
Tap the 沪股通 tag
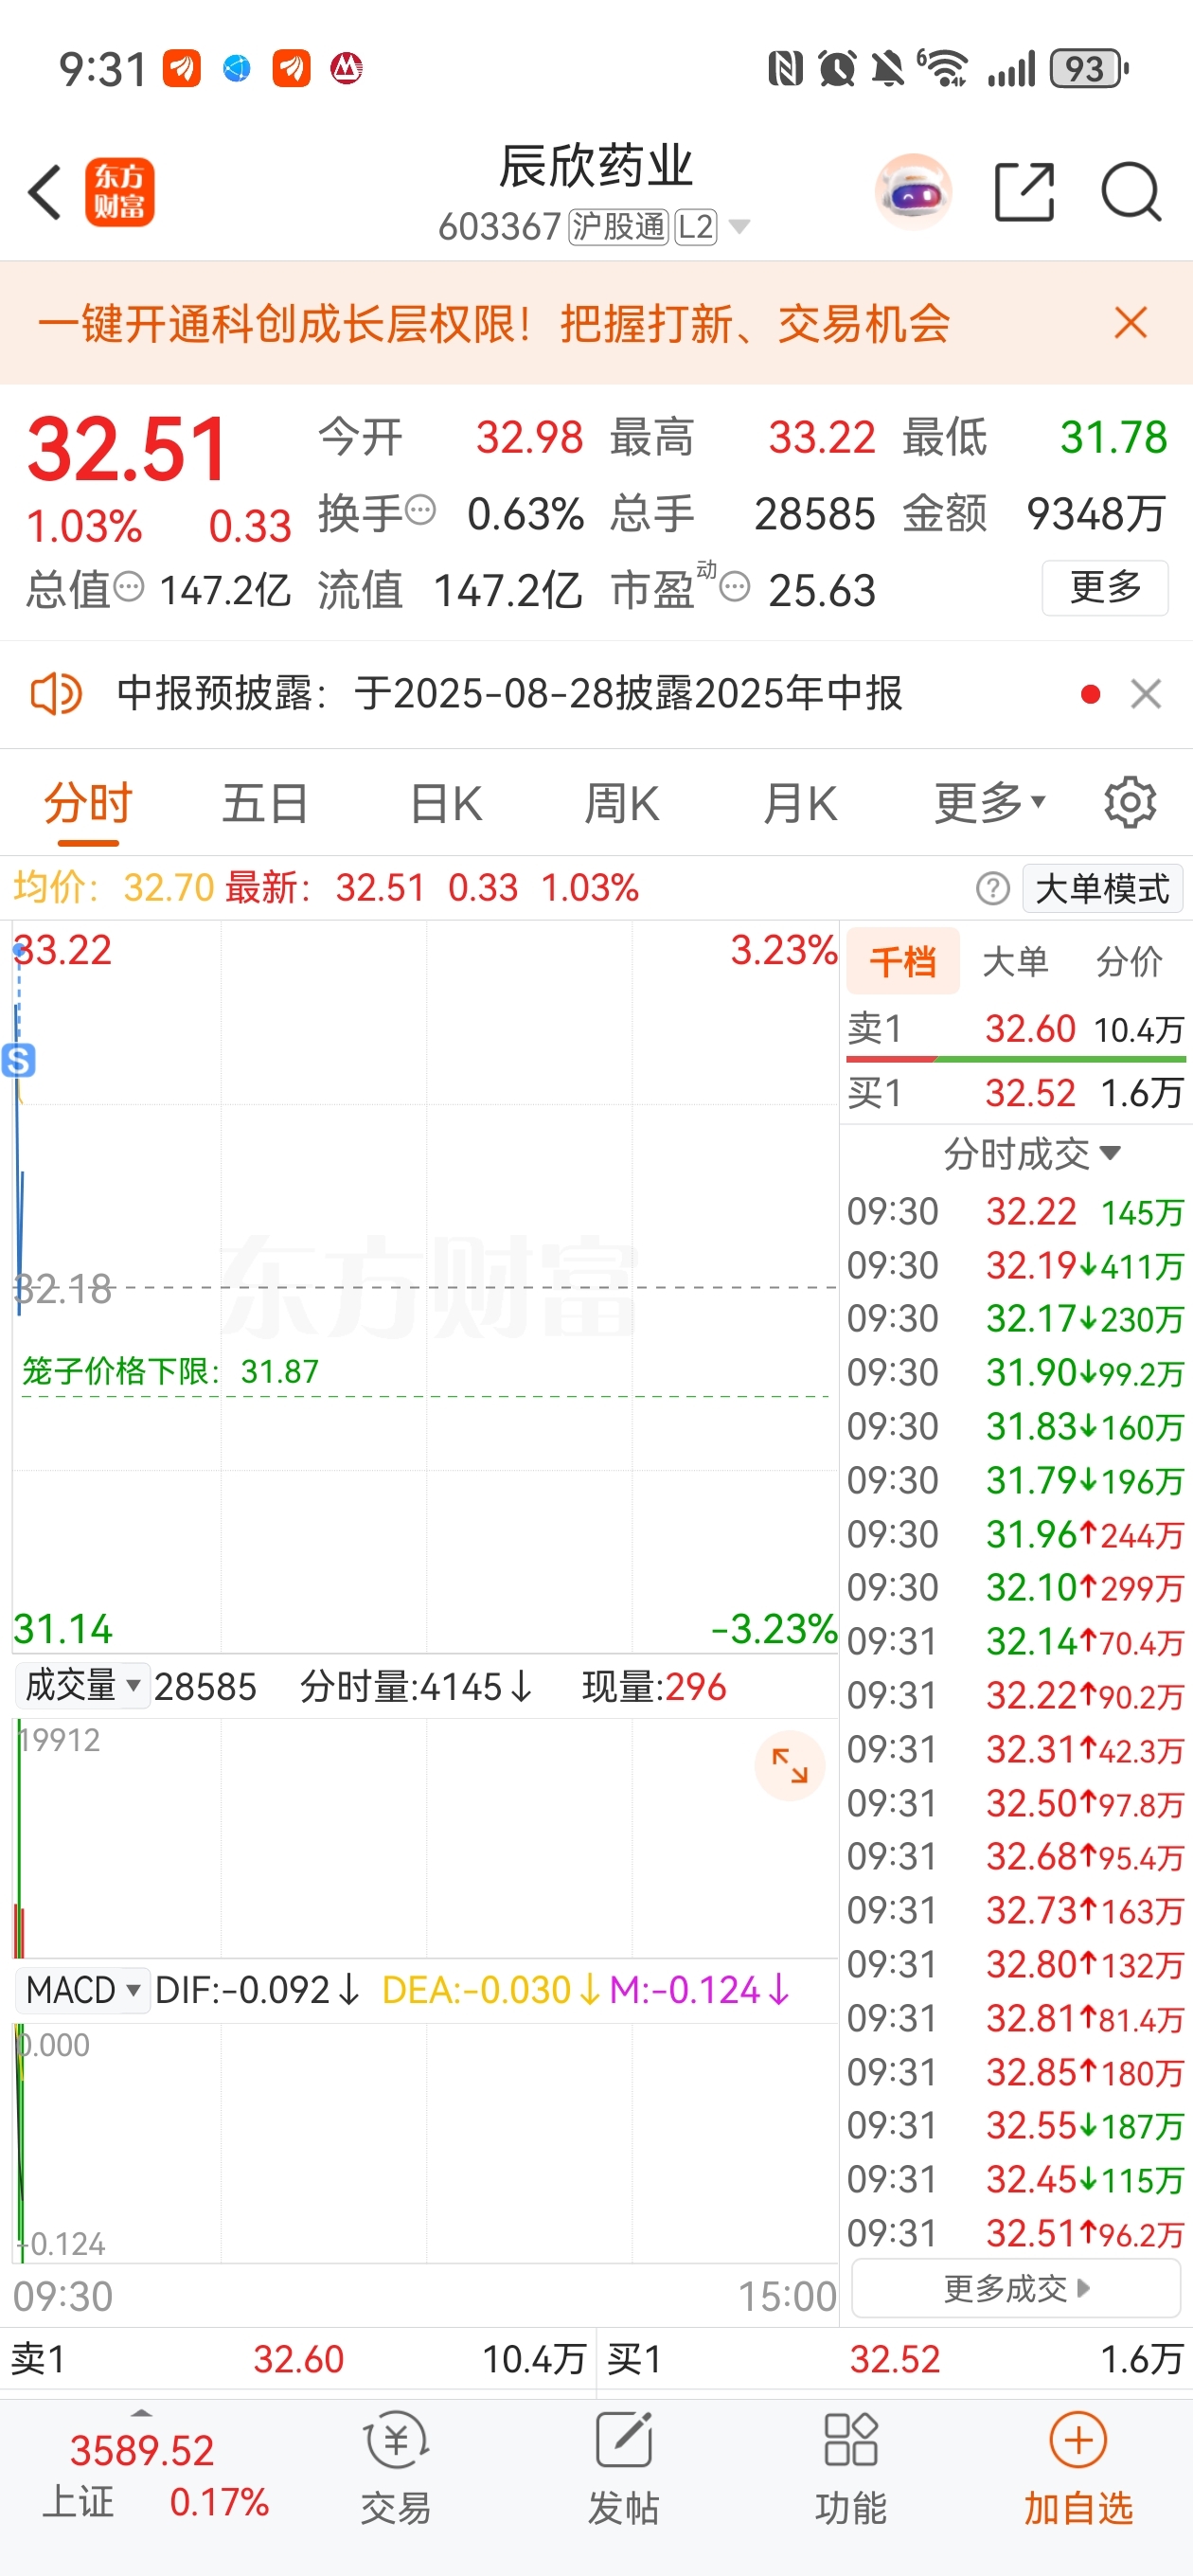pos(618,227)
